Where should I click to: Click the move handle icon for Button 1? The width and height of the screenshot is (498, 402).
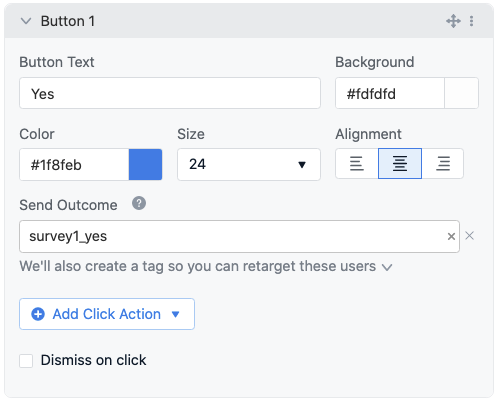pos(453,21)
